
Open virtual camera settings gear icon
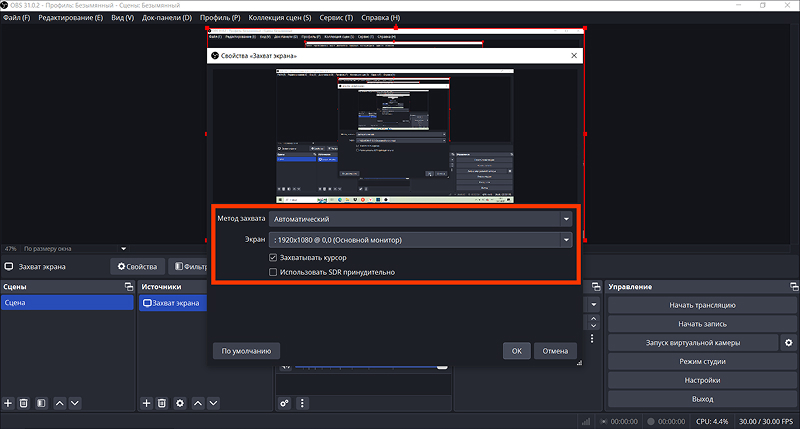click(x=789, y=343)
